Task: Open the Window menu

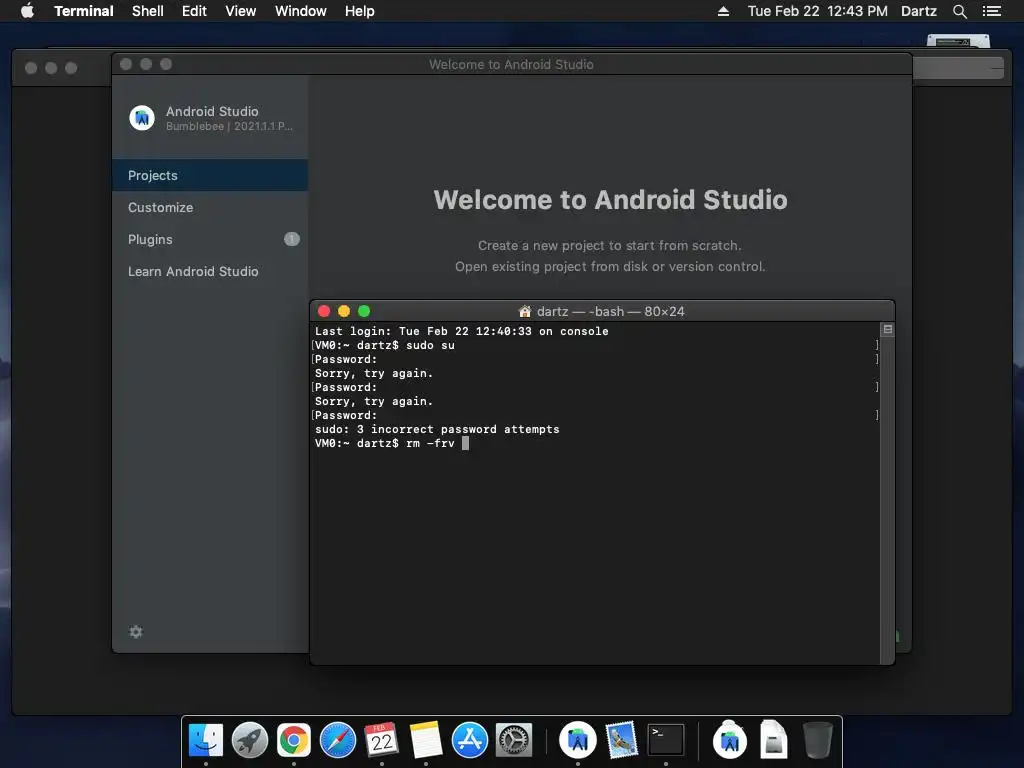Action: click(300, 11)
